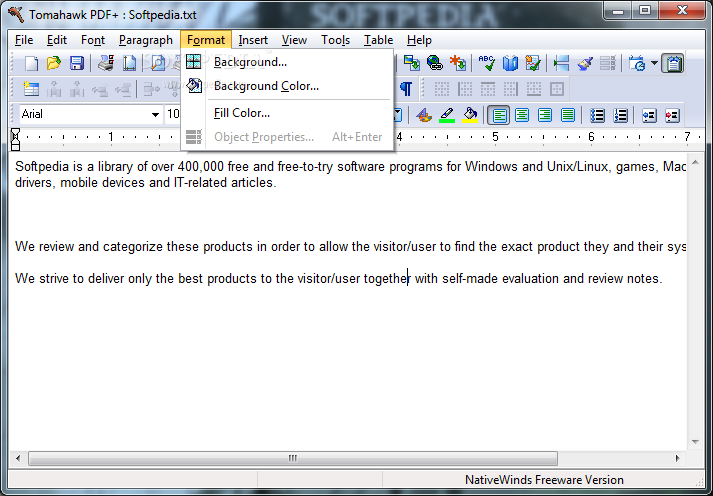Click the horizontal scrollbar's left arrow
The height and width of the screenshot is (496, 713).
[18, 458]
